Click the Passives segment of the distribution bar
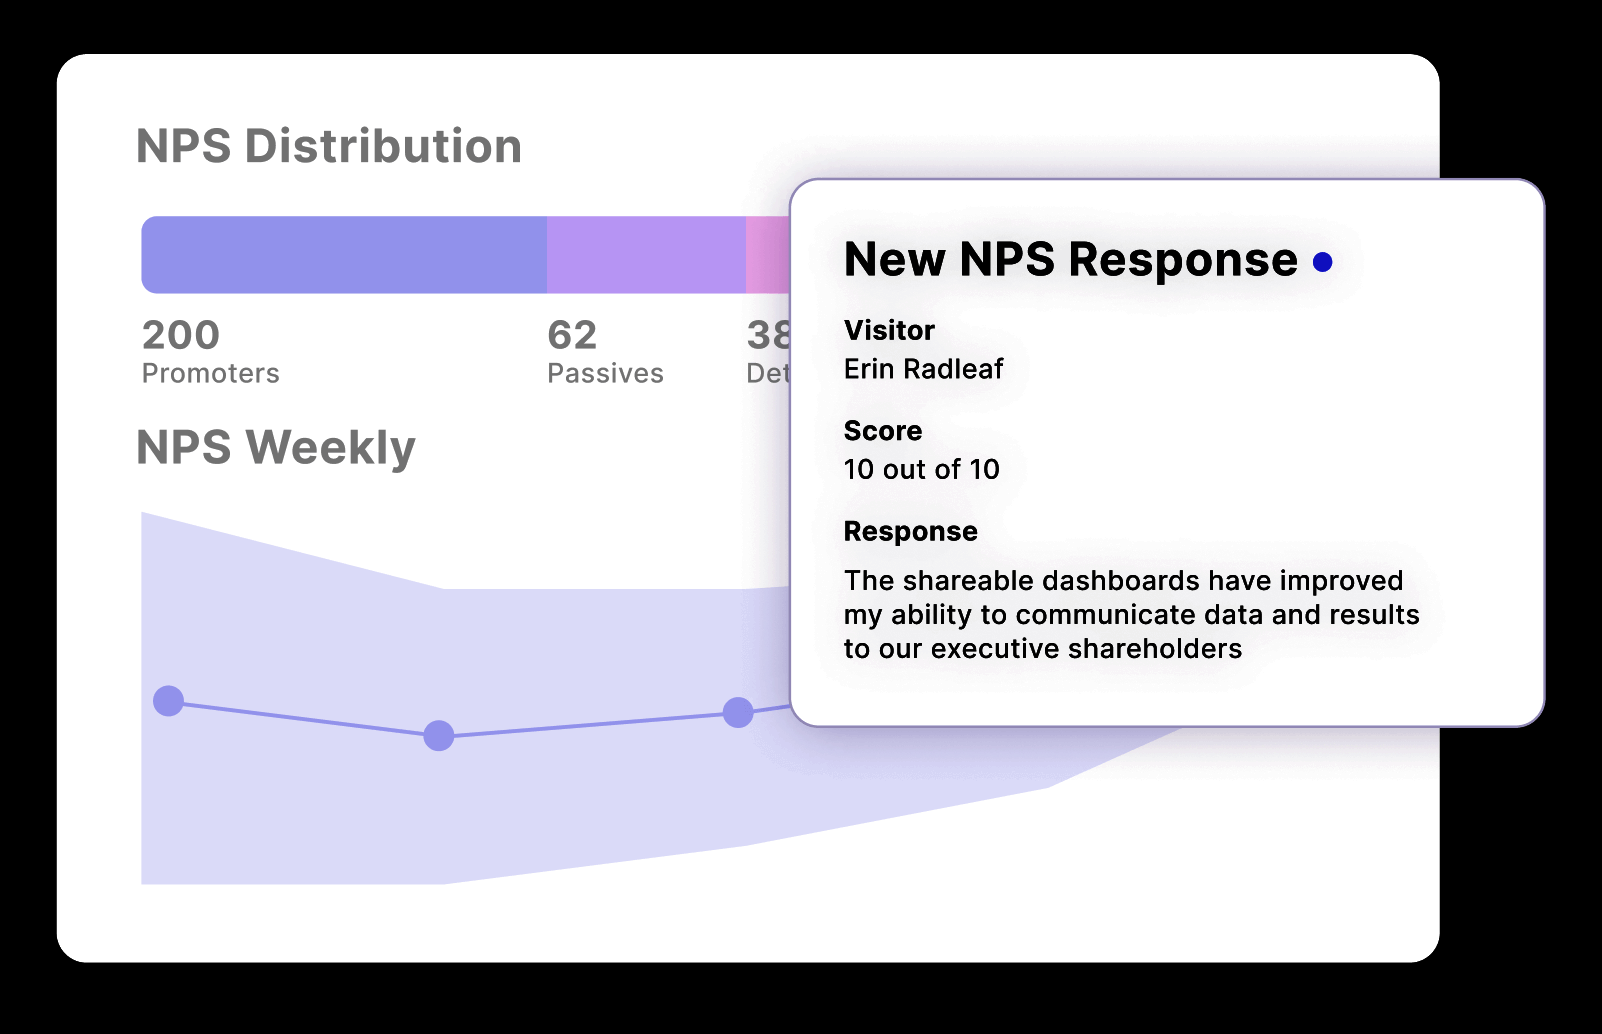Image resolution: width=1602 pixels, height=1034 pixels. 646,255
